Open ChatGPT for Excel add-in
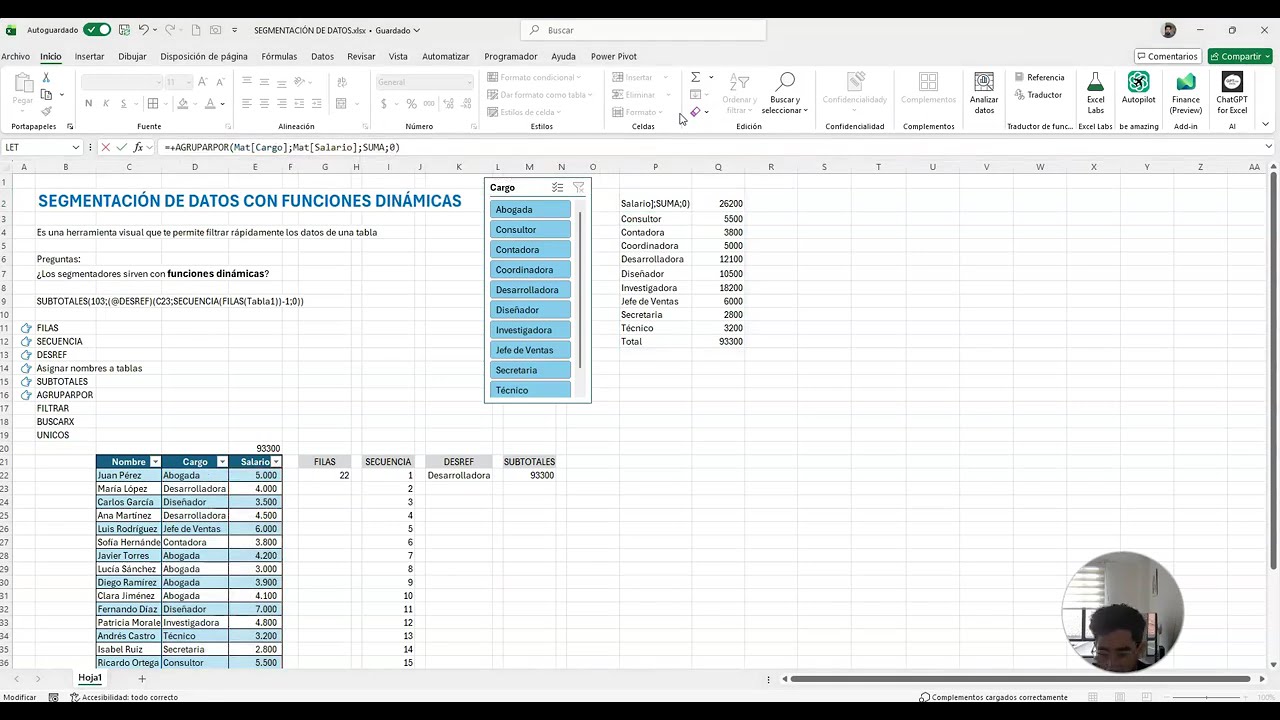The height and width of the screenshot is (720, 1280). pos(1232,92)
